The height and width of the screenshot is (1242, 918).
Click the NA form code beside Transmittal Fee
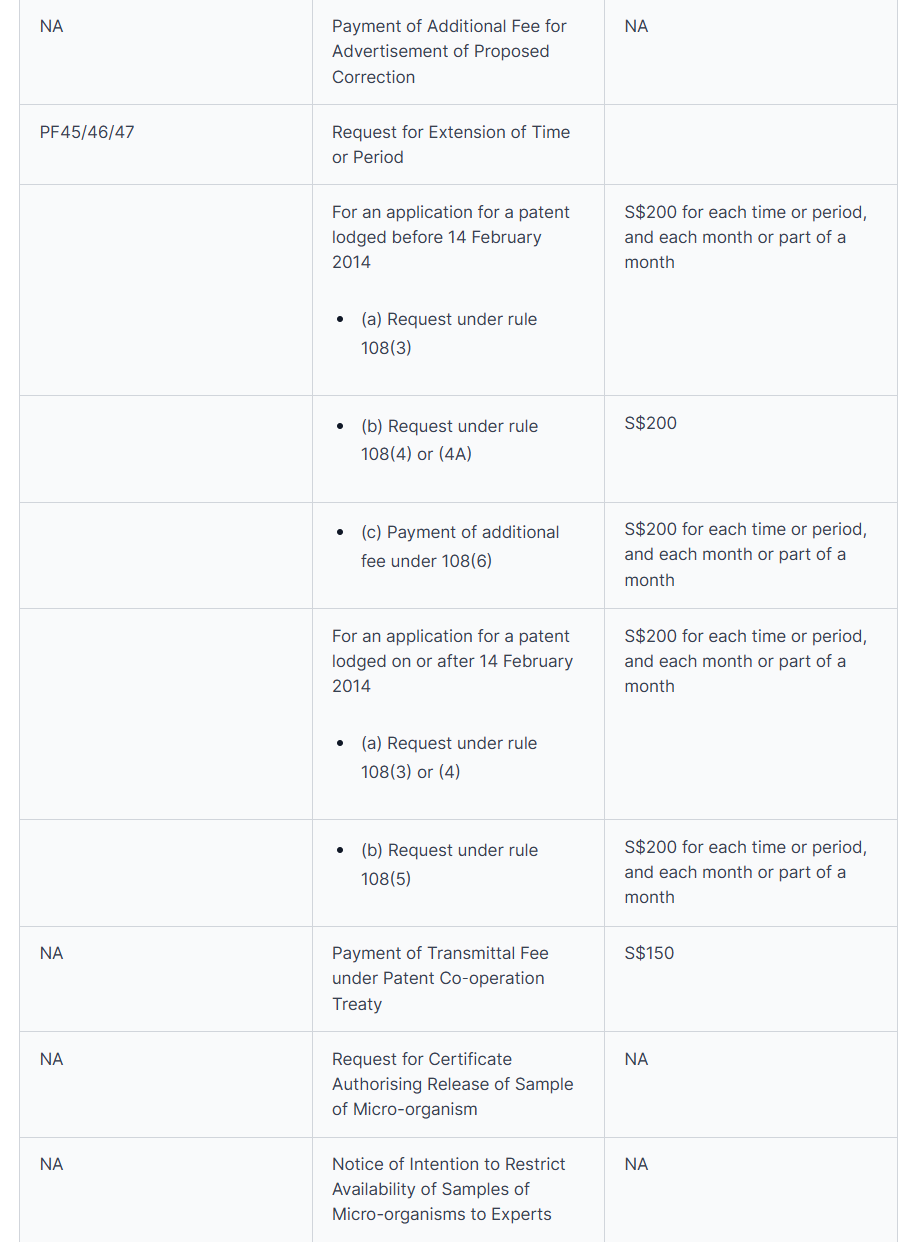tap(51, 953)
